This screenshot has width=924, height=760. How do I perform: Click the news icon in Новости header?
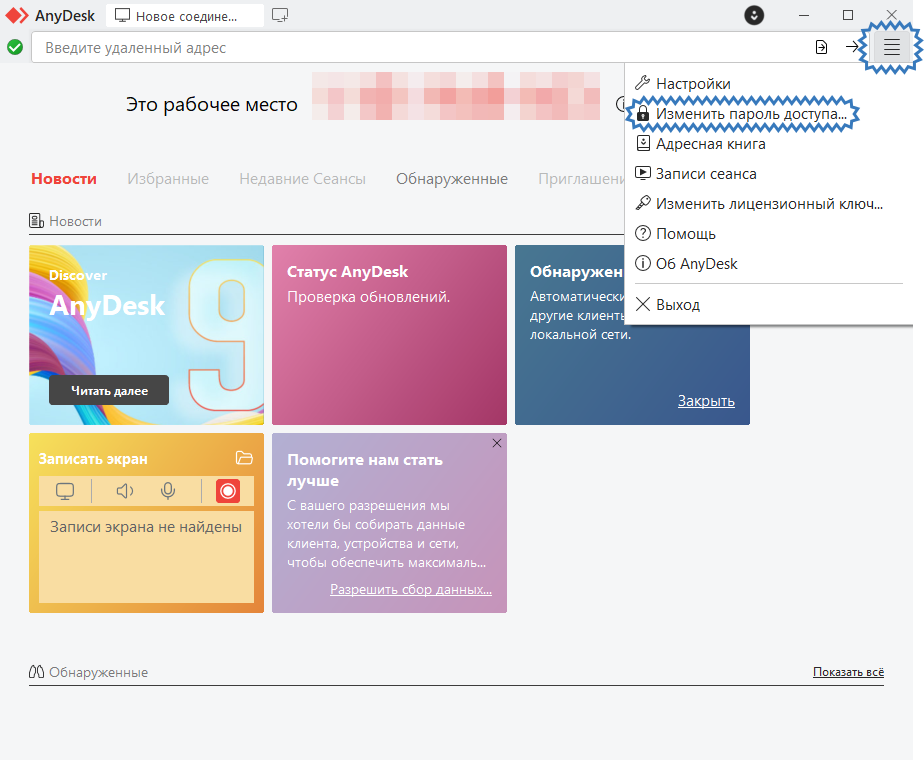(37, 221)
